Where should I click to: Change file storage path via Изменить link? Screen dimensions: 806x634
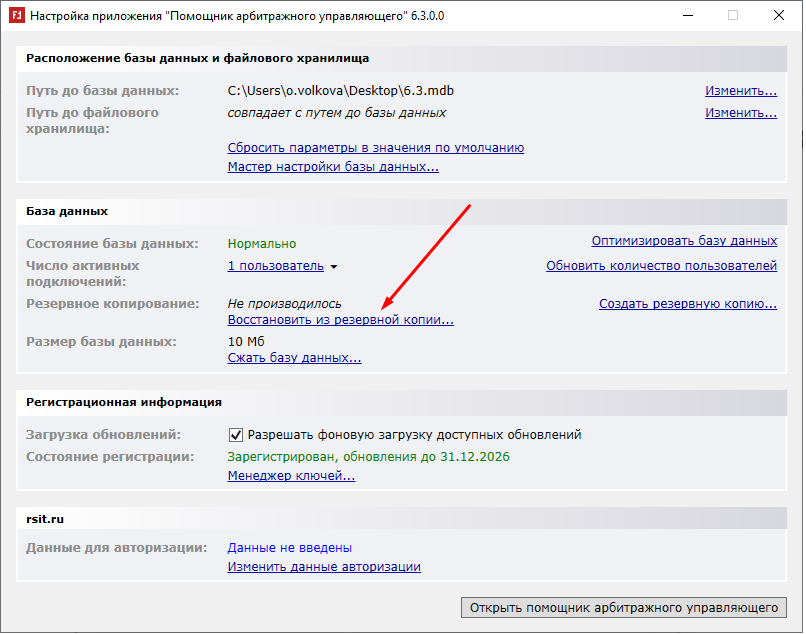[741, 113]
